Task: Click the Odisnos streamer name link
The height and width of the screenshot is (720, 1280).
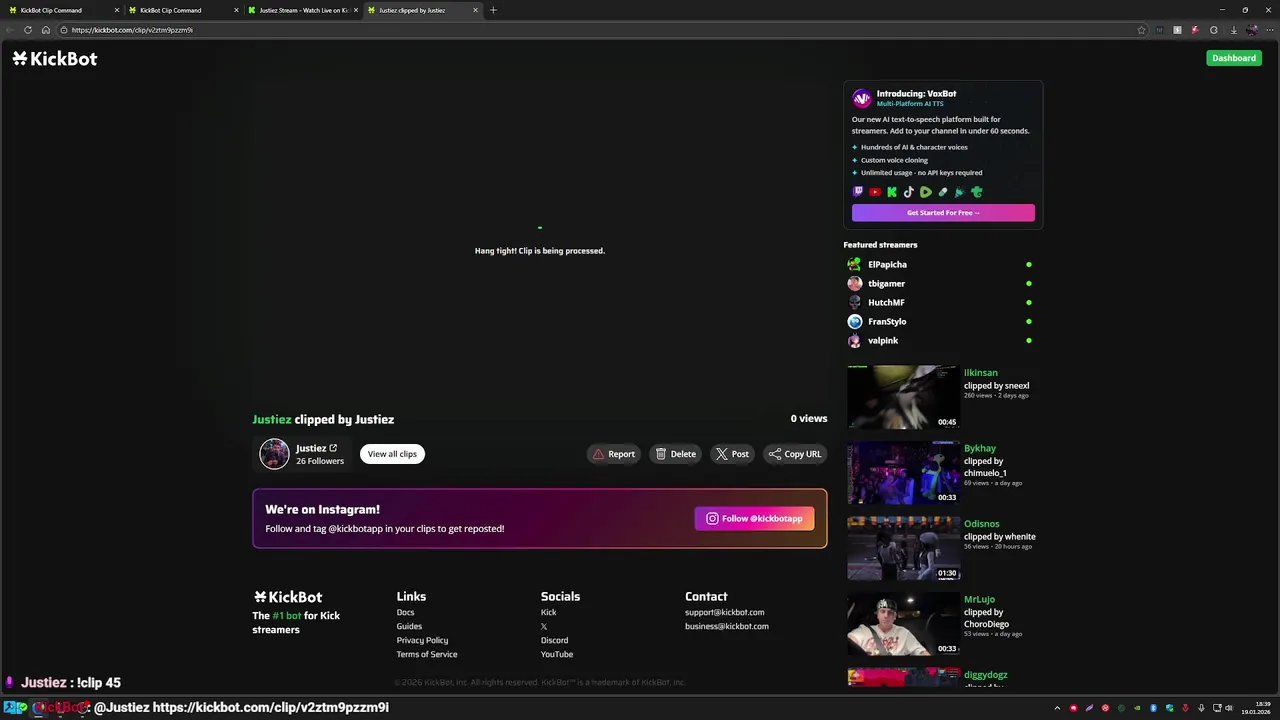Action: click(x=981, y=524)
